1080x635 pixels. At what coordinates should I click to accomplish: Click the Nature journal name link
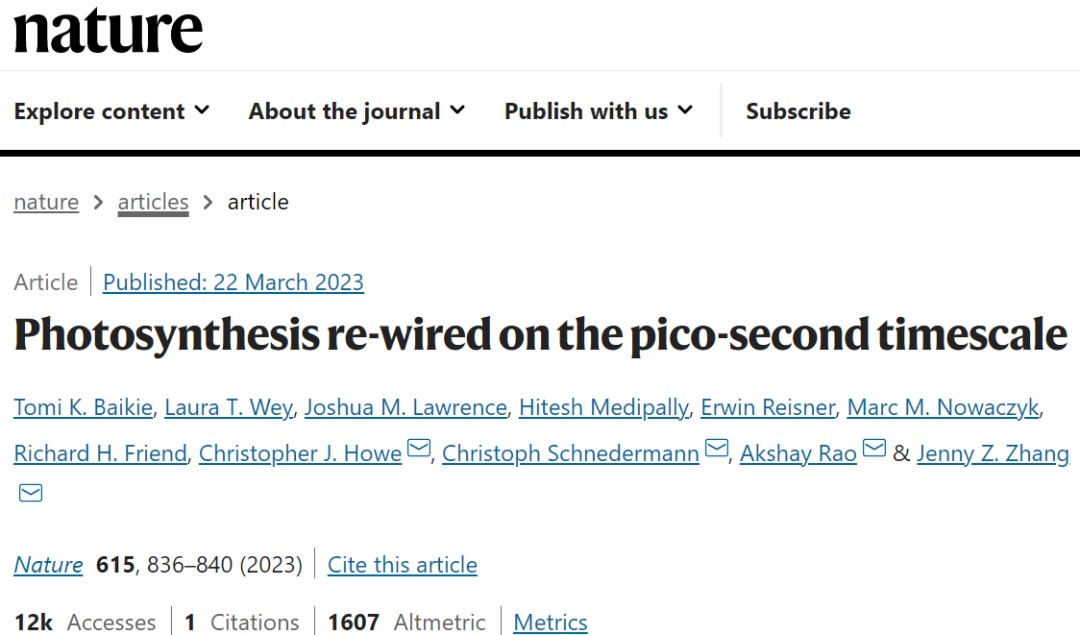click(x=48, y=565)
